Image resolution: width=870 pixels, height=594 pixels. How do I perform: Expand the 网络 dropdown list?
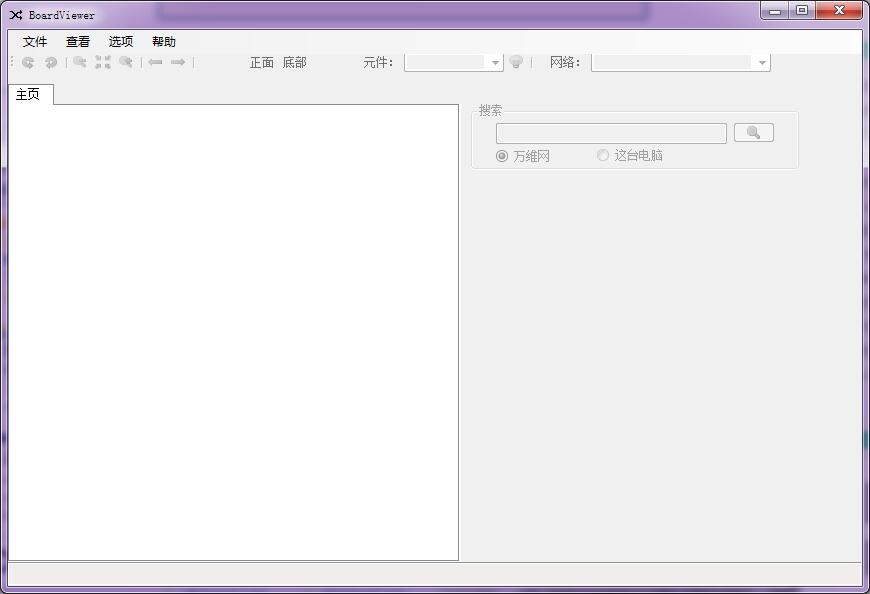point(762,63)
